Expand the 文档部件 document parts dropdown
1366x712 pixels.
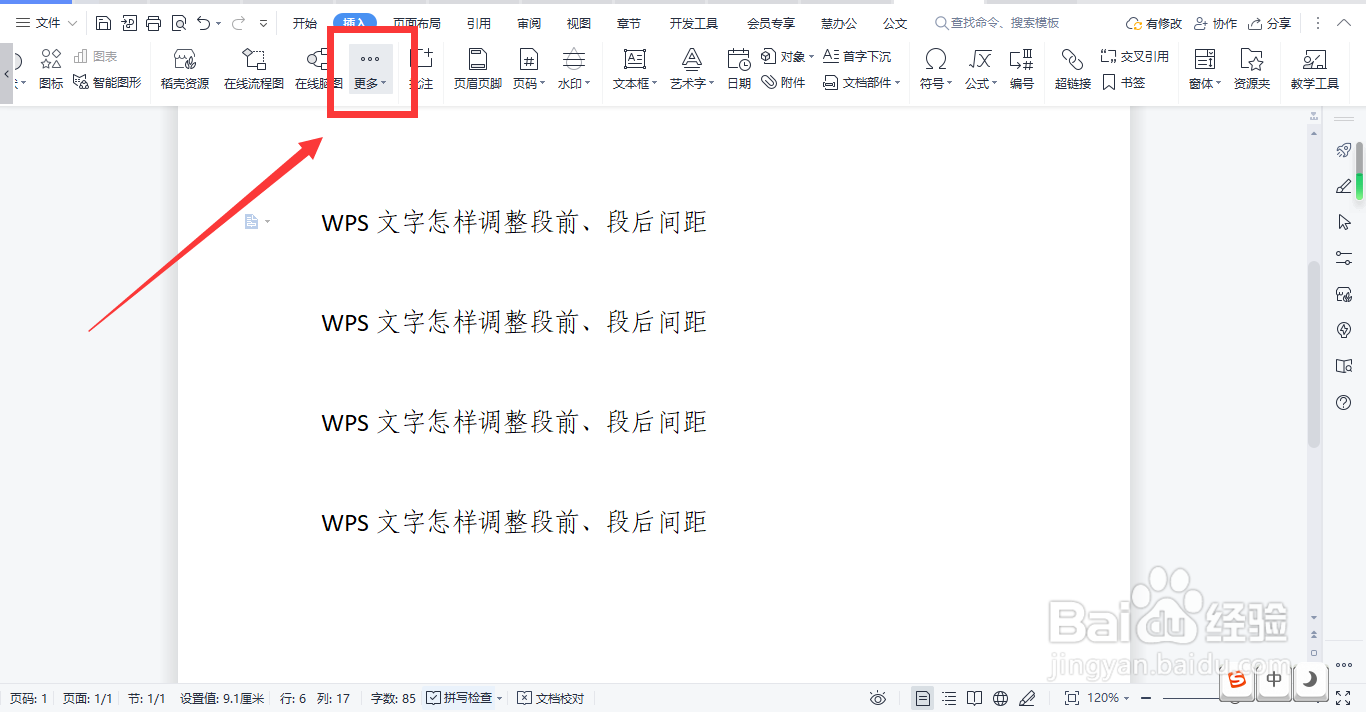(x=862, y=83)
